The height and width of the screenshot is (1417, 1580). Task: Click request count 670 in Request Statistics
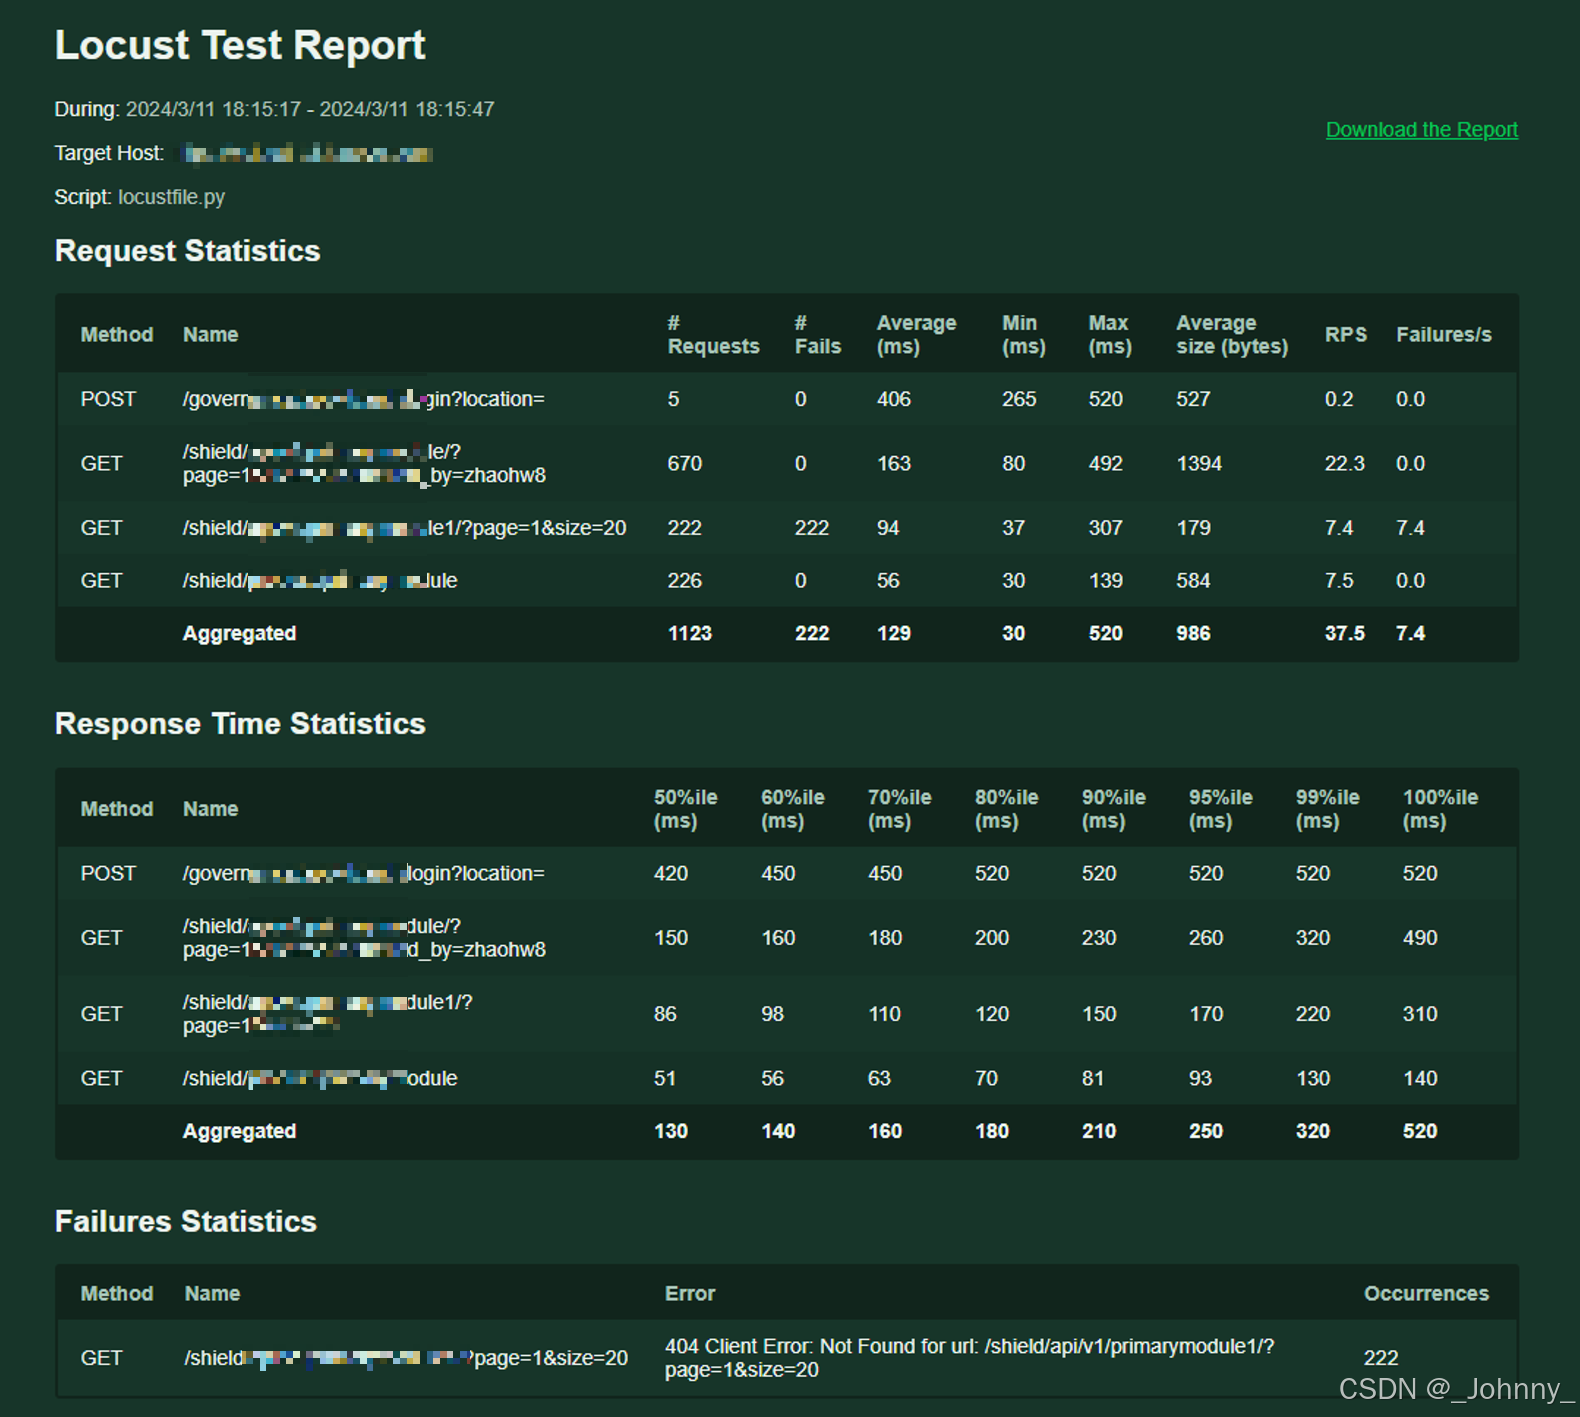(x=685, y=464)
